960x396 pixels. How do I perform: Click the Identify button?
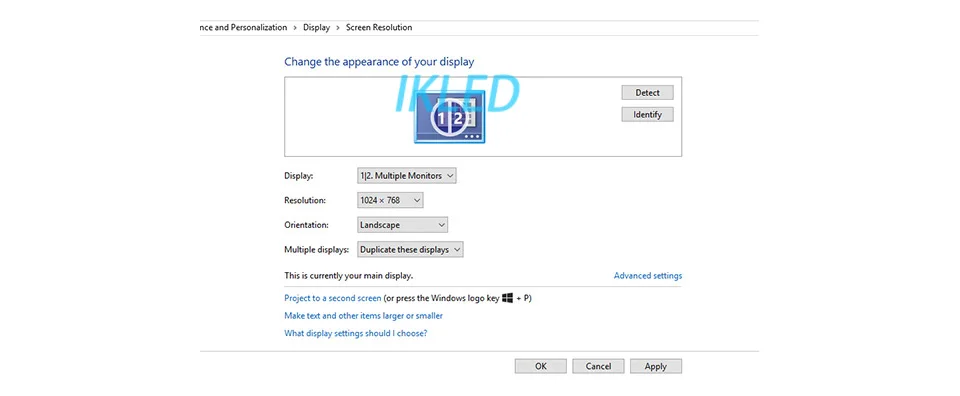tap(647, 114)
